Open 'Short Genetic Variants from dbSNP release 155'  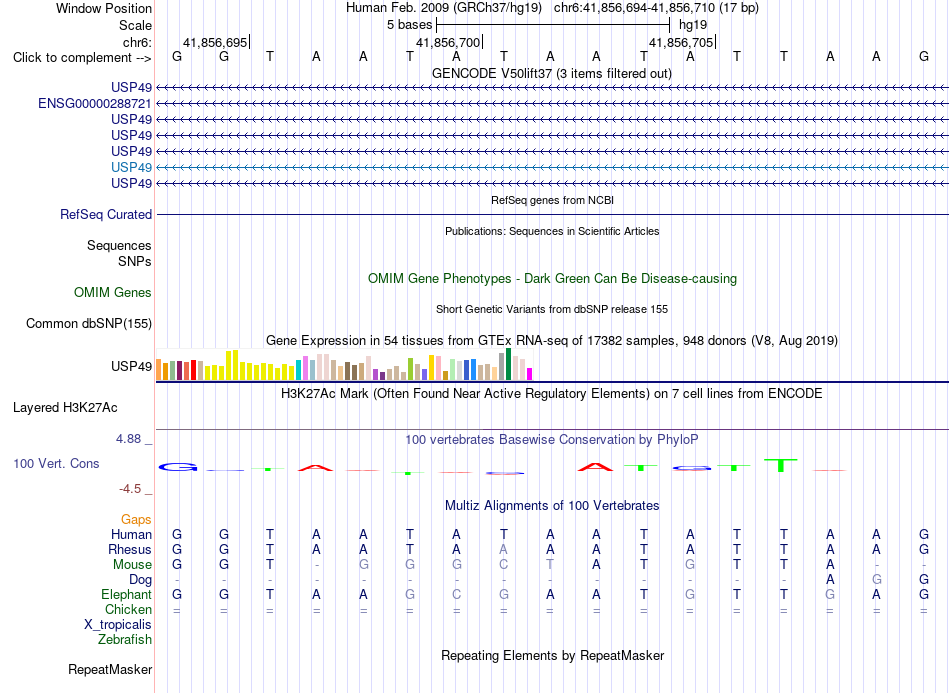tap(552, 309)
